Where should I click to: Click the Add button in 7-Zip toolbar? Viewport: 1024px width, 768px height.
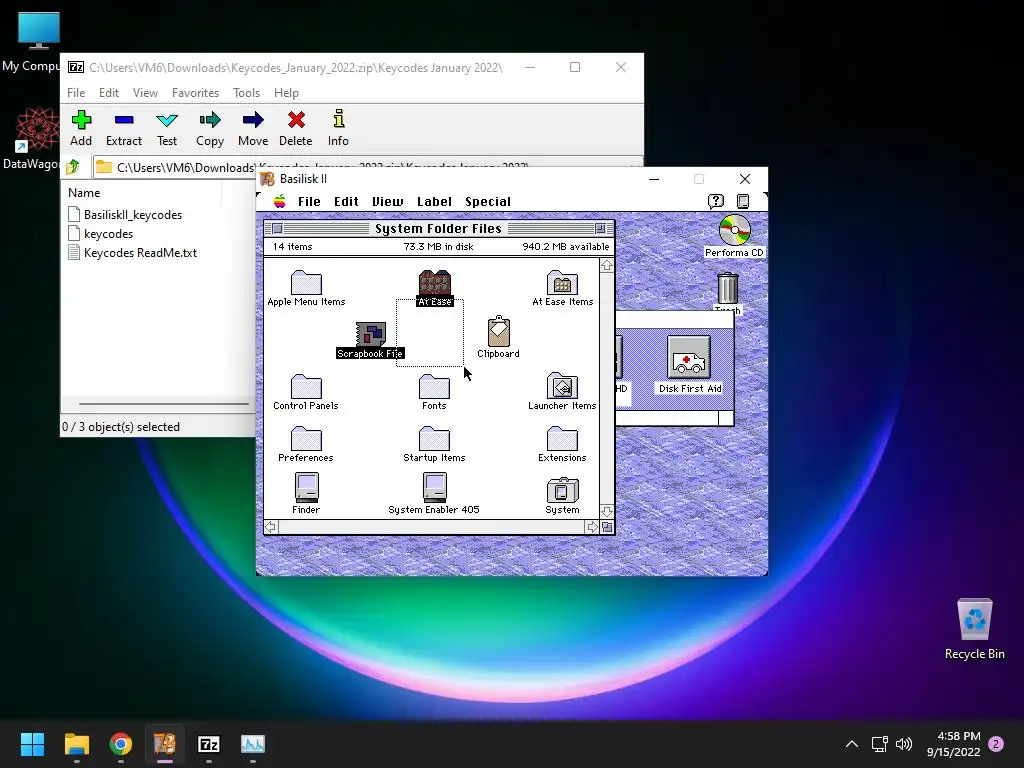pyautogui.click(x=81, y=128)
